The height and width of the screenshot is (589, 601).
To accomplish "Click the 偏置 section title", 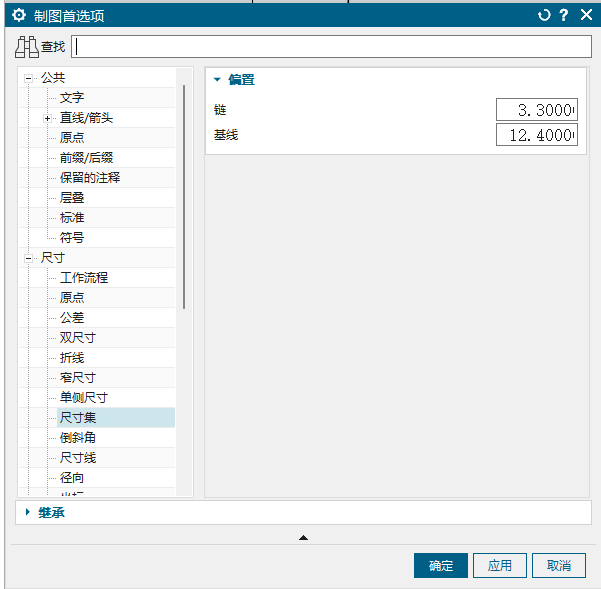I will (241, 80).
